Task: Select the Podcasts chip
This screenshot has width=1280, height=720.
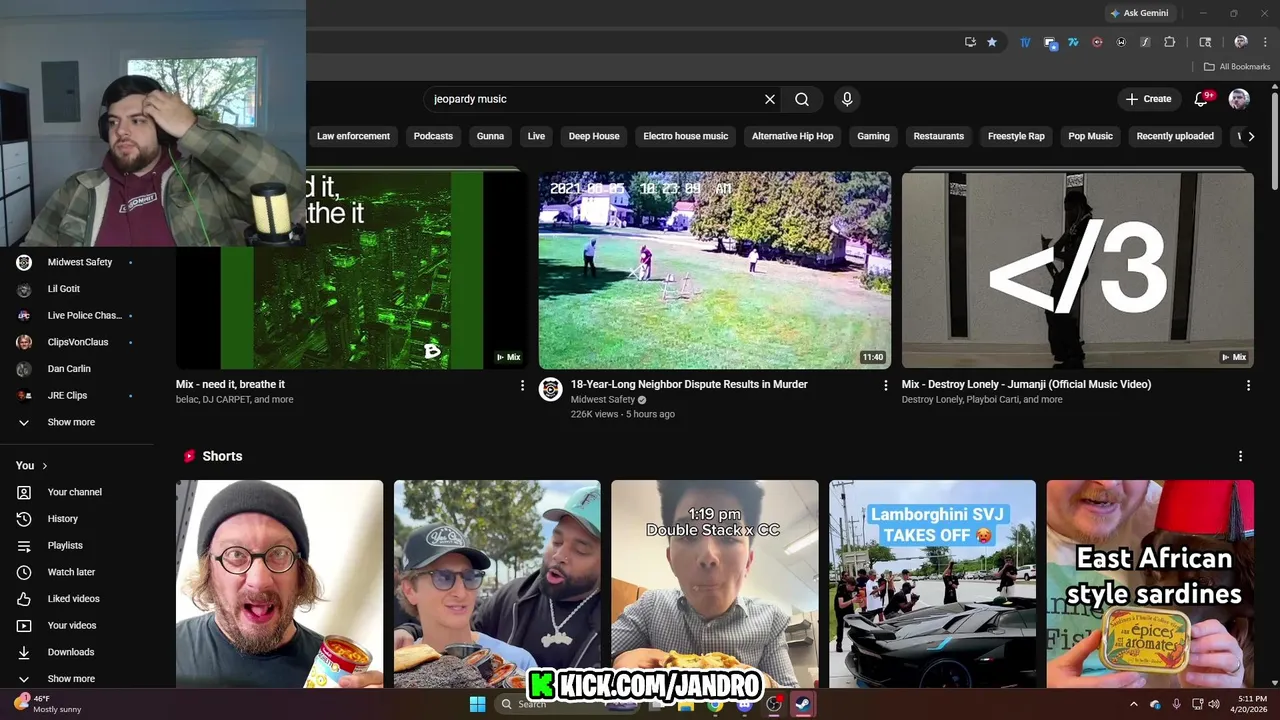Action: point(433,136)
